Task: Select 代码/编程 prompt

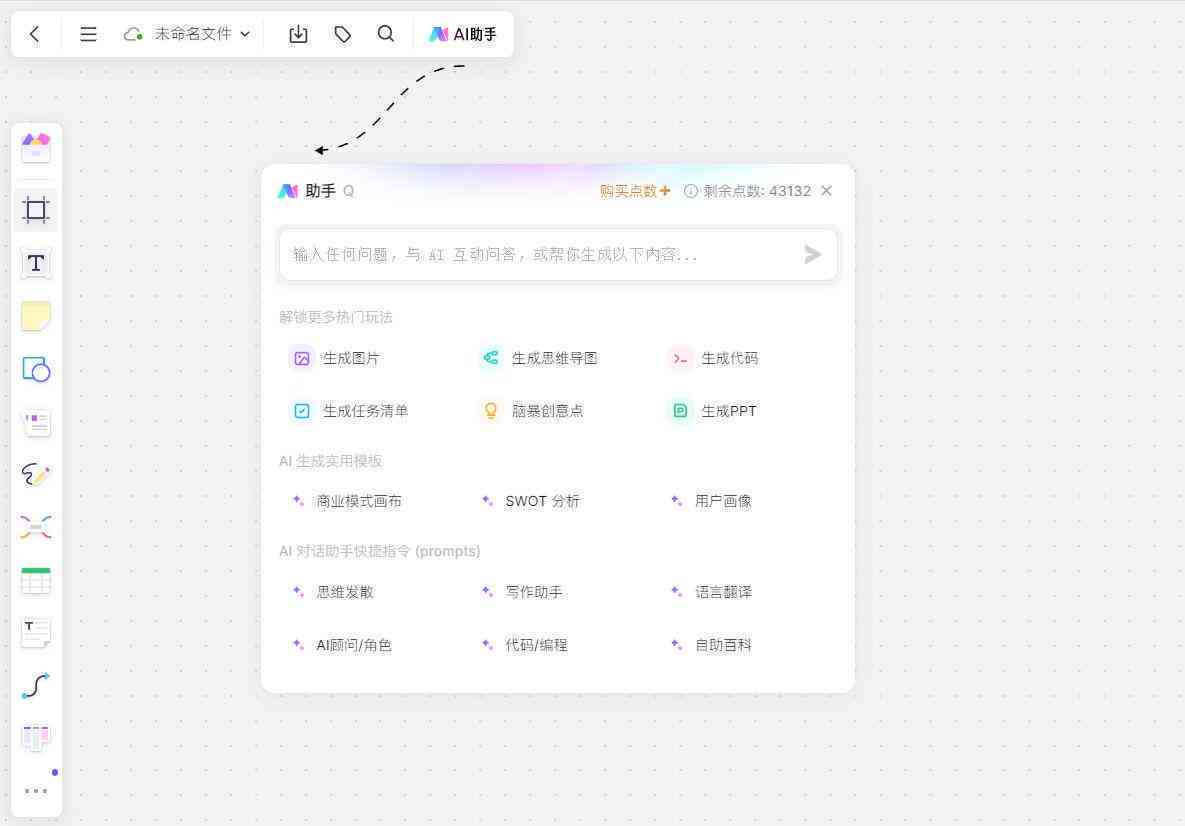Action: pyautogui.click(x=524, y=645)
